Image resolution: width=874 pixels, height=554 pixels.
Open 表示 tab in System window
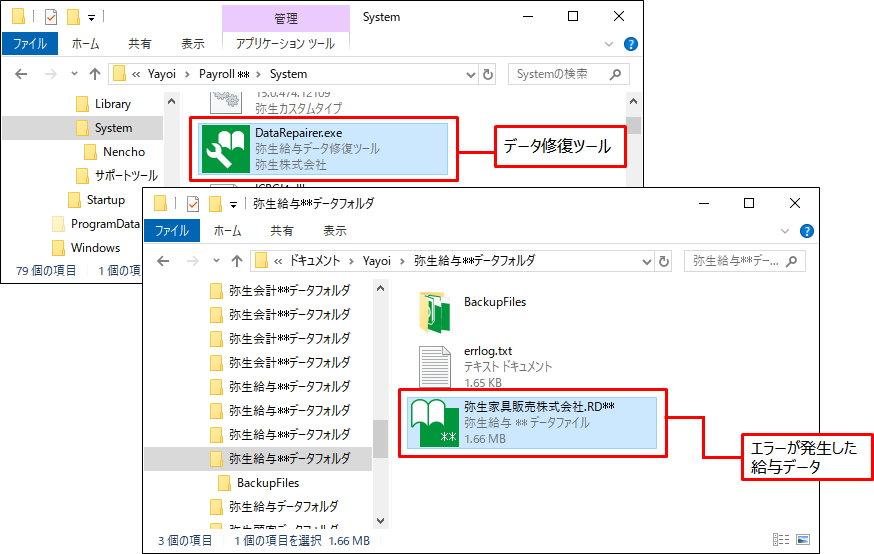(193, 43)
